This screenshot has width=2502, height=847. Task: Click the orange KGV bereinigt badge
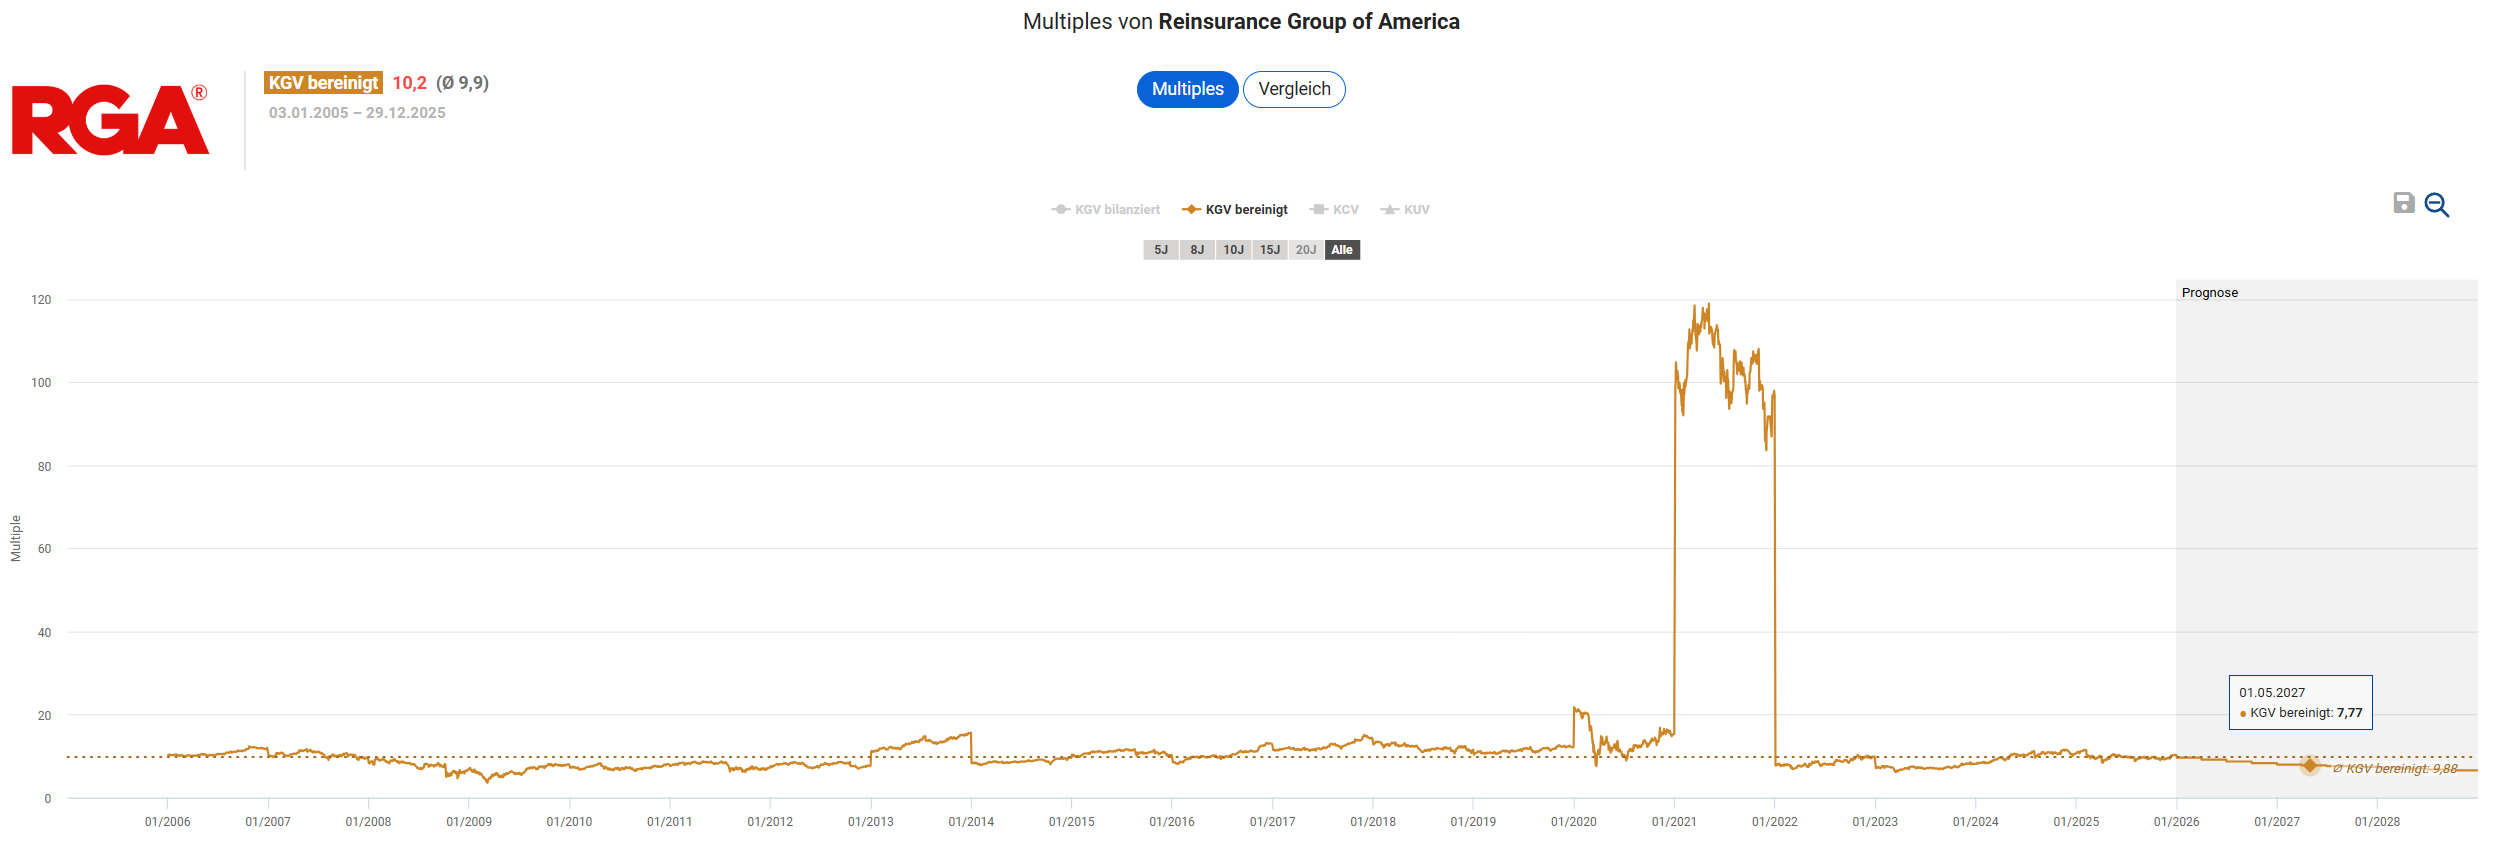click(x=323, y=83)
